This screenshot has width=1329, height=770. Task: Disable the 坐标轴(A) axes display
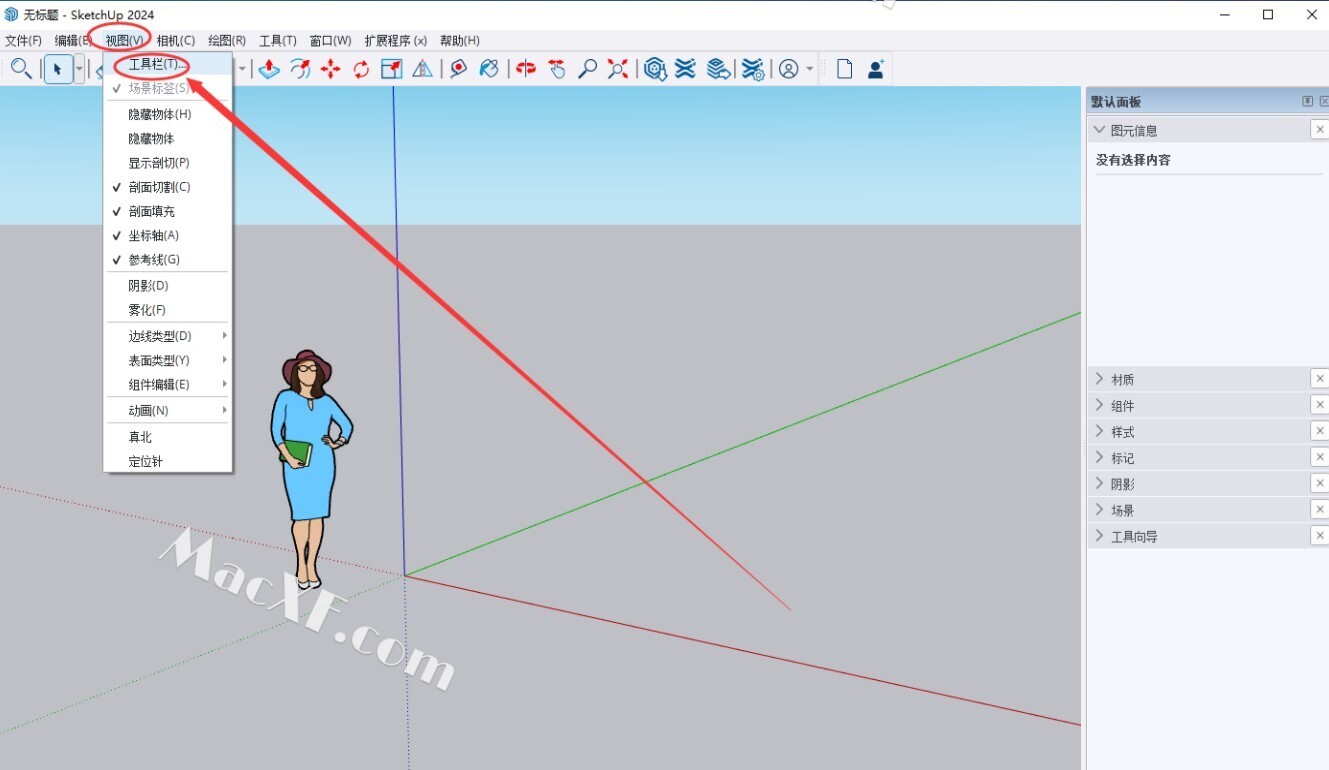point(168,235)
